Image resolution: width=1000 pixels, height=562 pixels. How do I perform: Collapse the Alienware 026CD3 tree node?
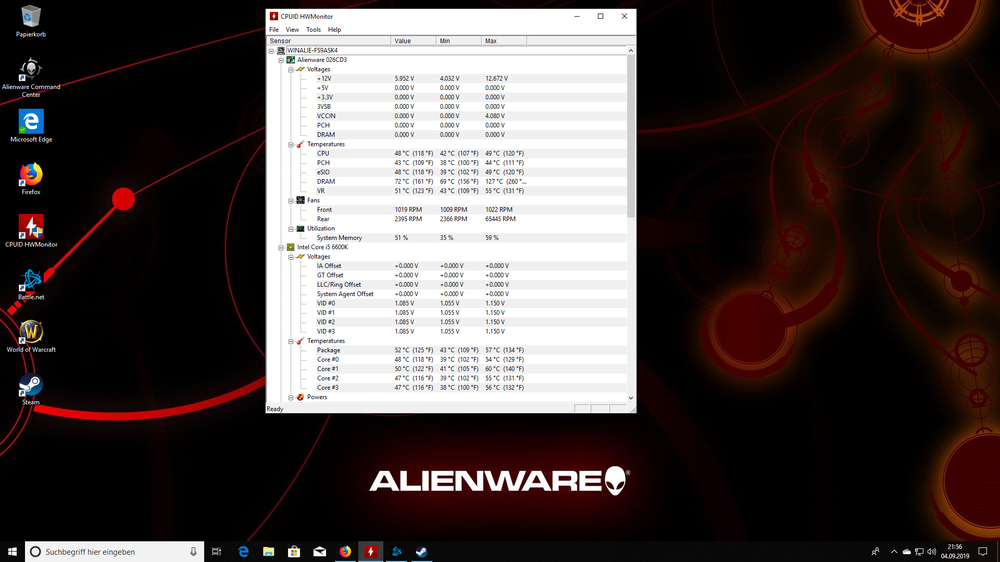coord(281,60)
